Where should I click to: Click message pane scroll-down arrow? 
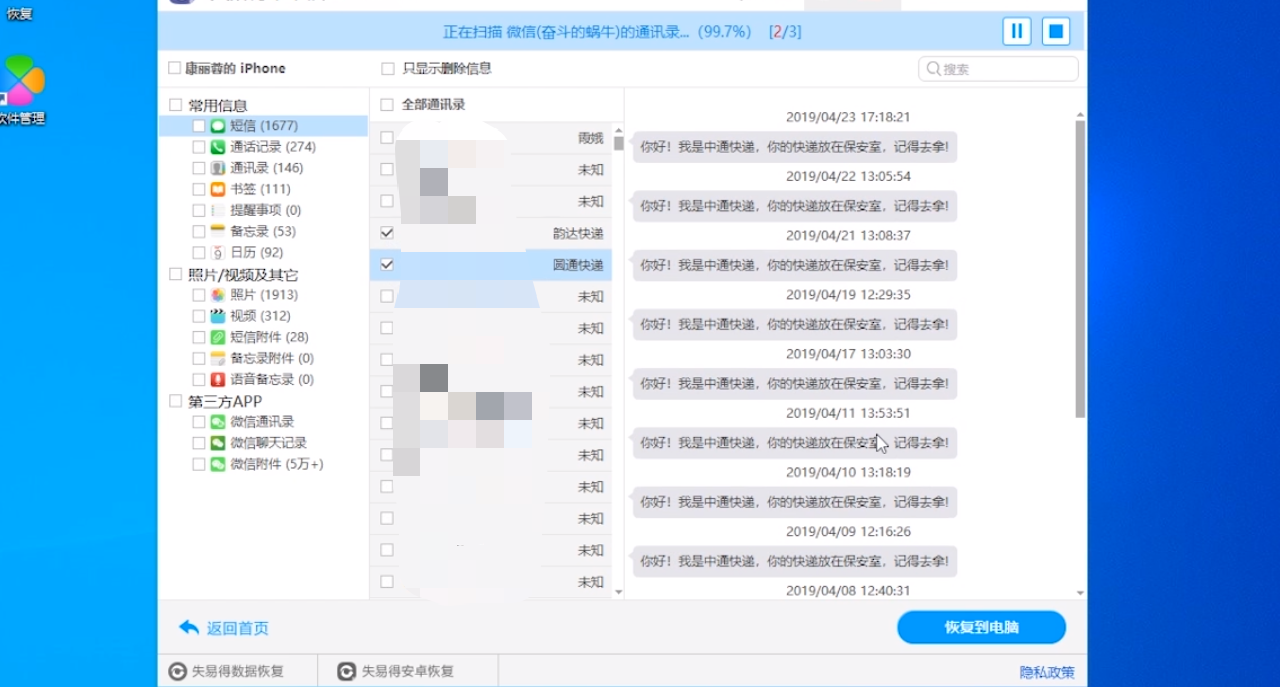pyautogui.click(x=1080, y=592)
